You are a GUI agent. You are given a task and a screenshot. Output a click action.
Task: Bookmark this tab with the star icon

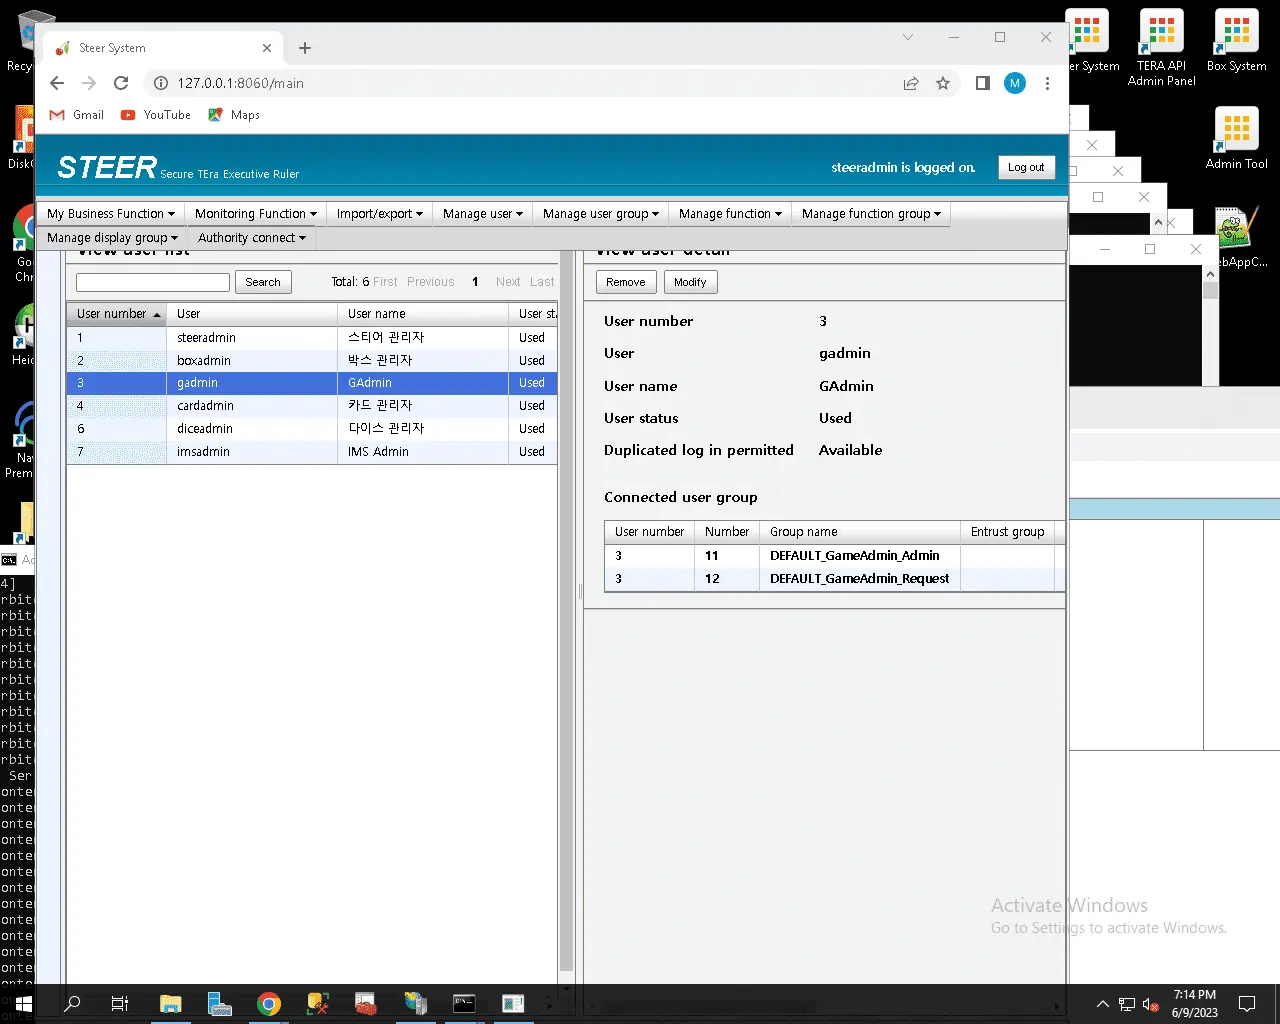coord(943,83)
